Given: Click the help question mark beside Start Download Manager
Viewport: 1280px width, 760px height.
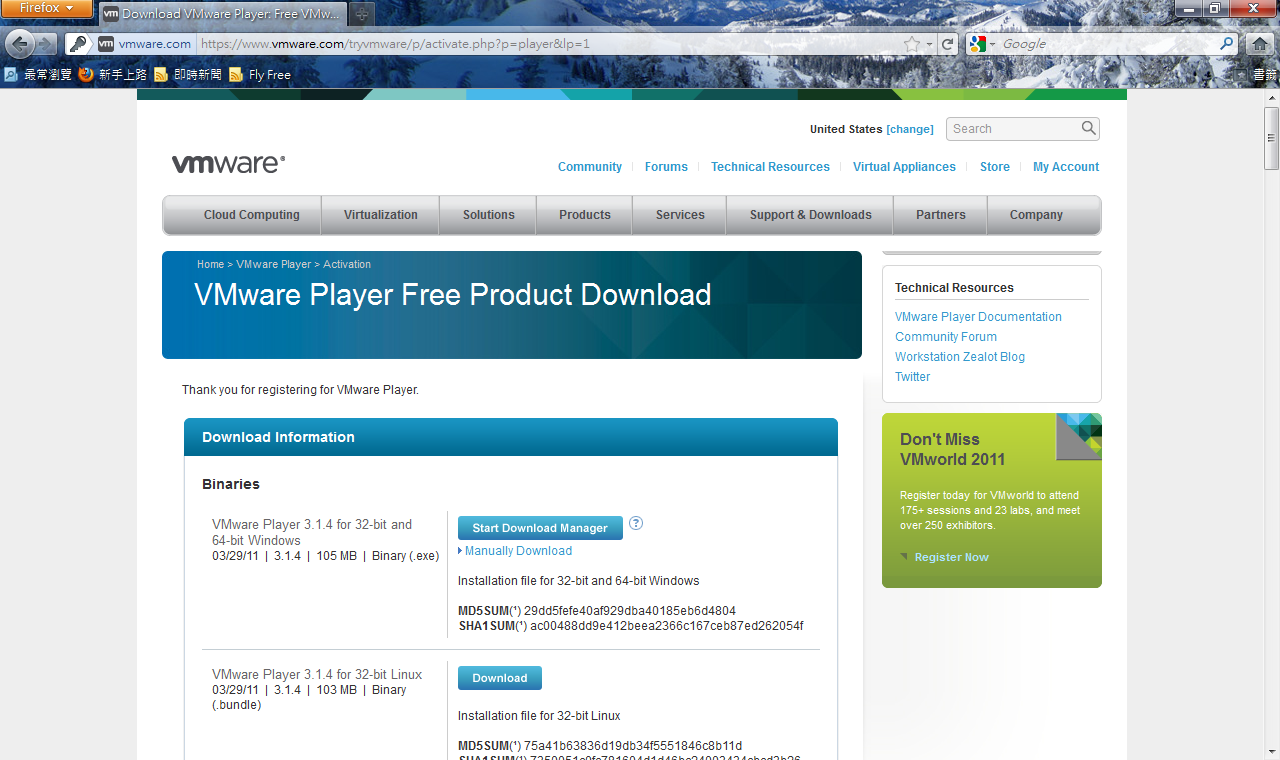Looking at the screenshot, I should point(636,523).
